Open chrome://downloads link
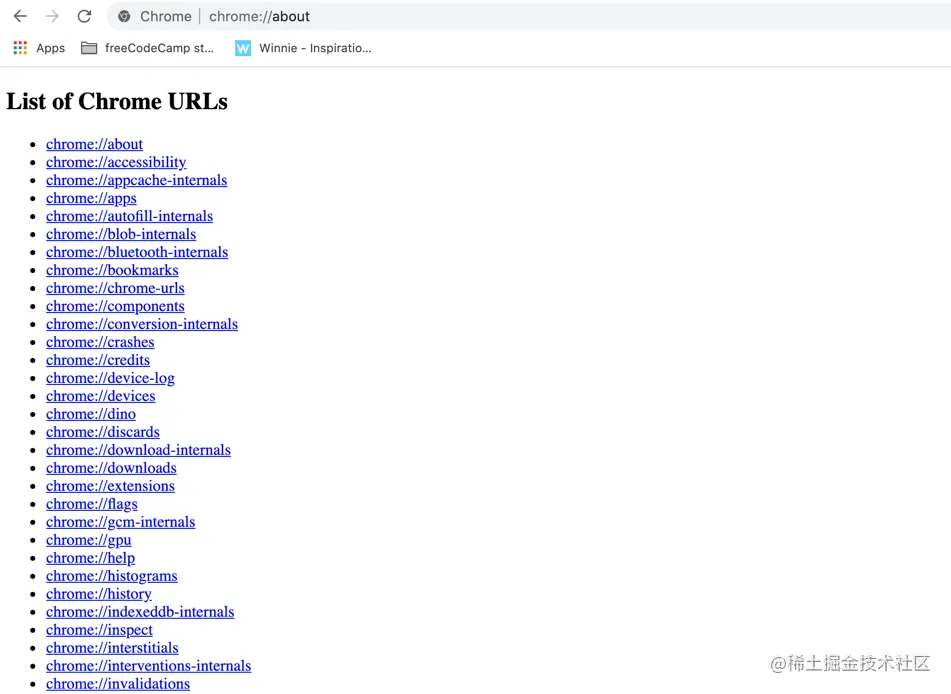 pos(111,468)
